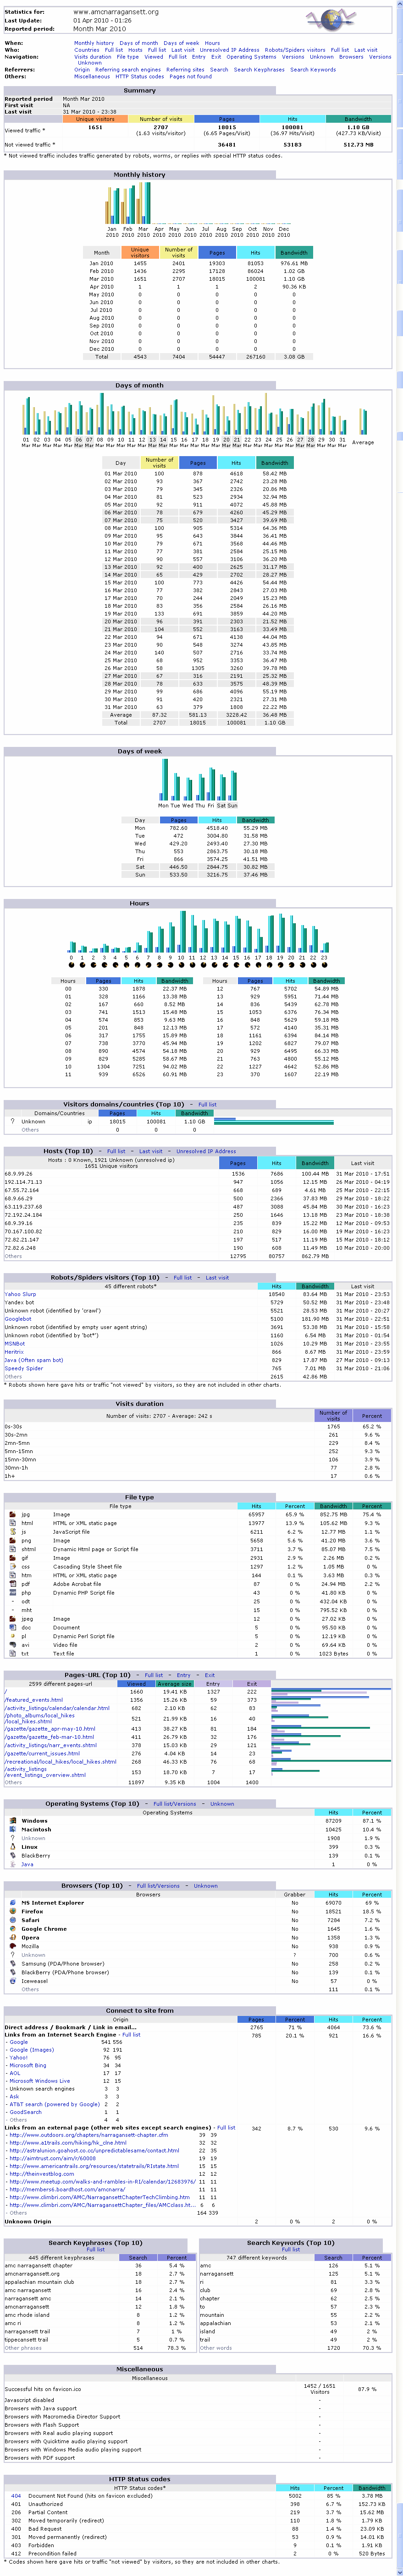Screen dimensions: 403x2576
Task: Open the /gazette/current_issues.html page link
Action: pos(42,1753)
